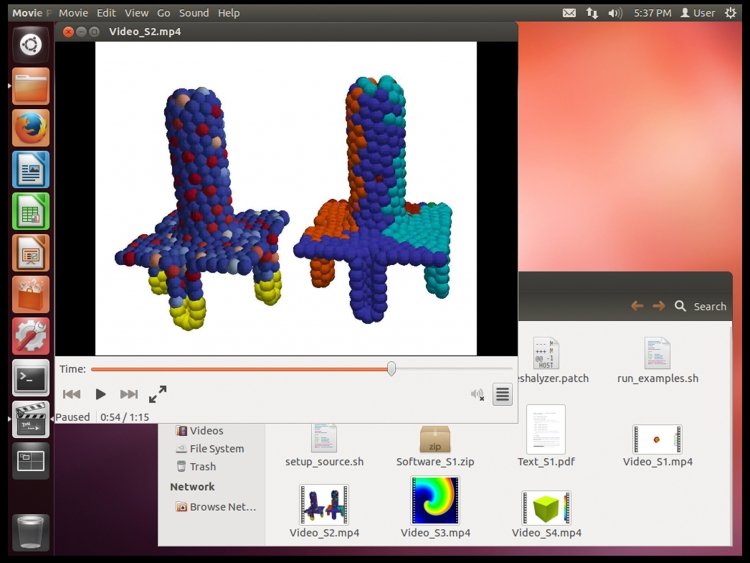This screenshot has height=563, width=750.
Task: Open the Ubuntu Dash home button
Action: 31,45
